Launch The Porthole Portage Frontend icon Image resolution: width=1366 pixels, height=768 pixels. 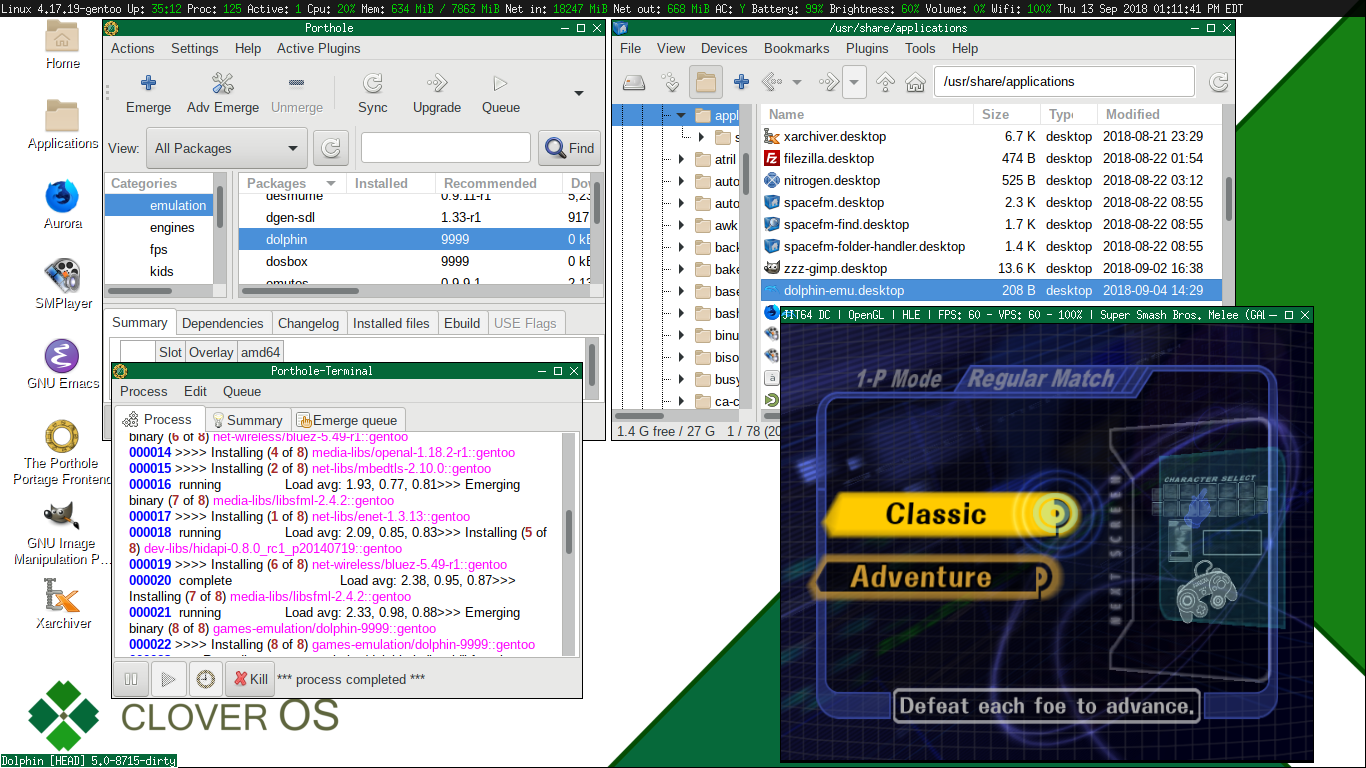click(x=62, y=436)
